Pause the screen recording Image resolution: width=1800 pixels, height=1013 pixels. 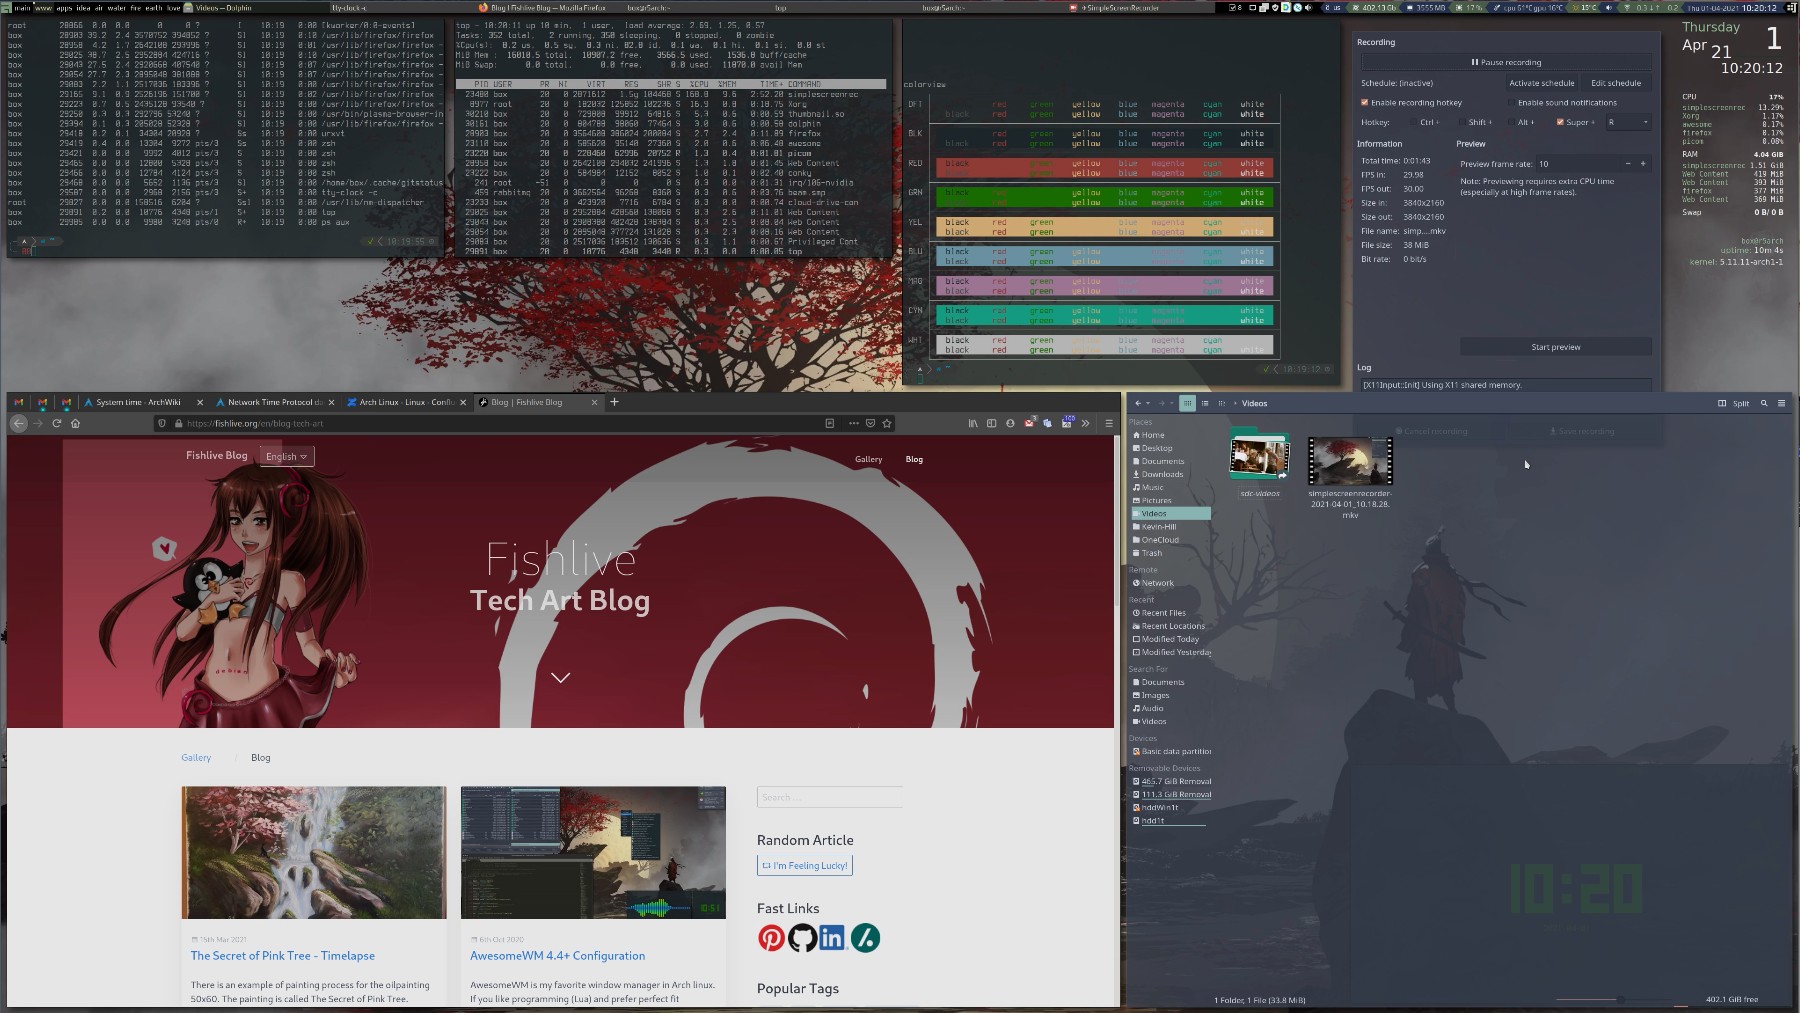[x=1505, y=62]
